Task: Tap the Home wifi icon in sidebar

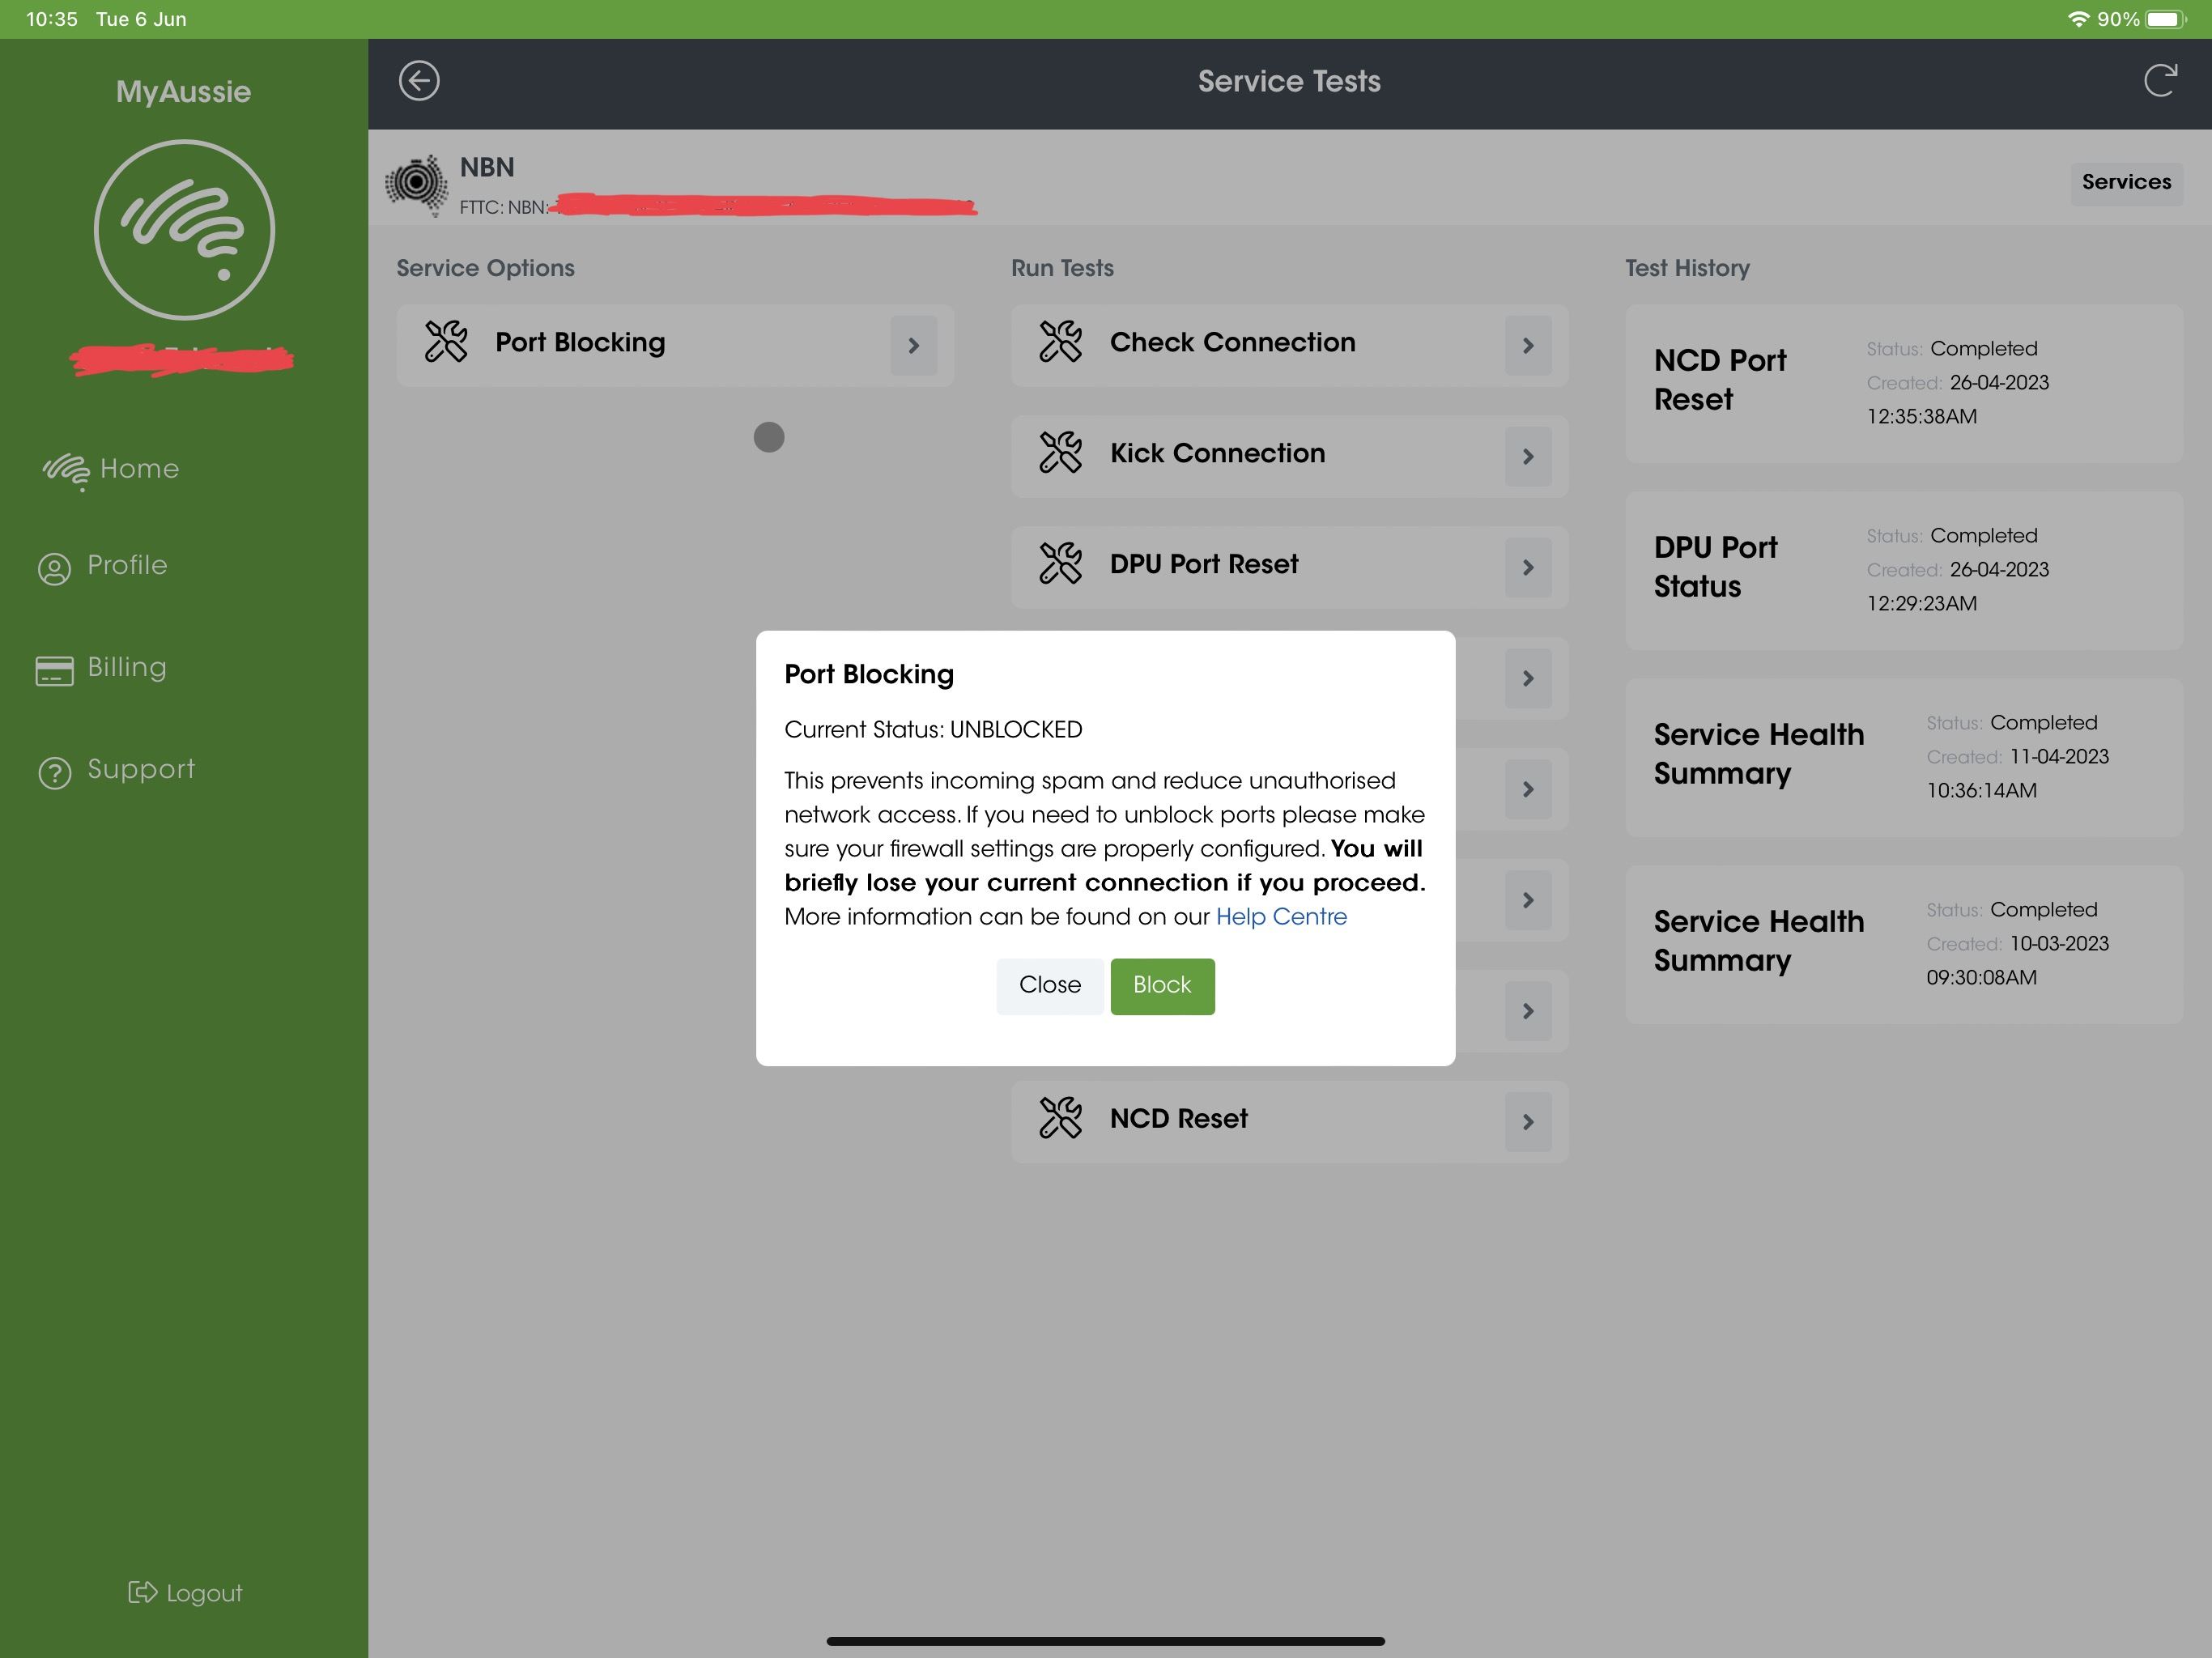Action: (66, 471)
